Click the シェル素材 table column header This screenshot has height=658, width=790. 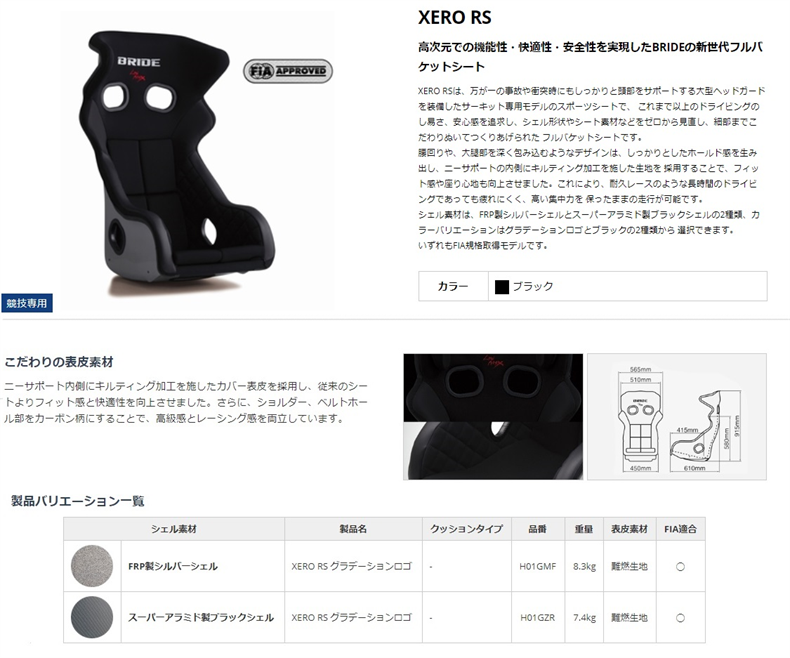[x=174, y=529]
